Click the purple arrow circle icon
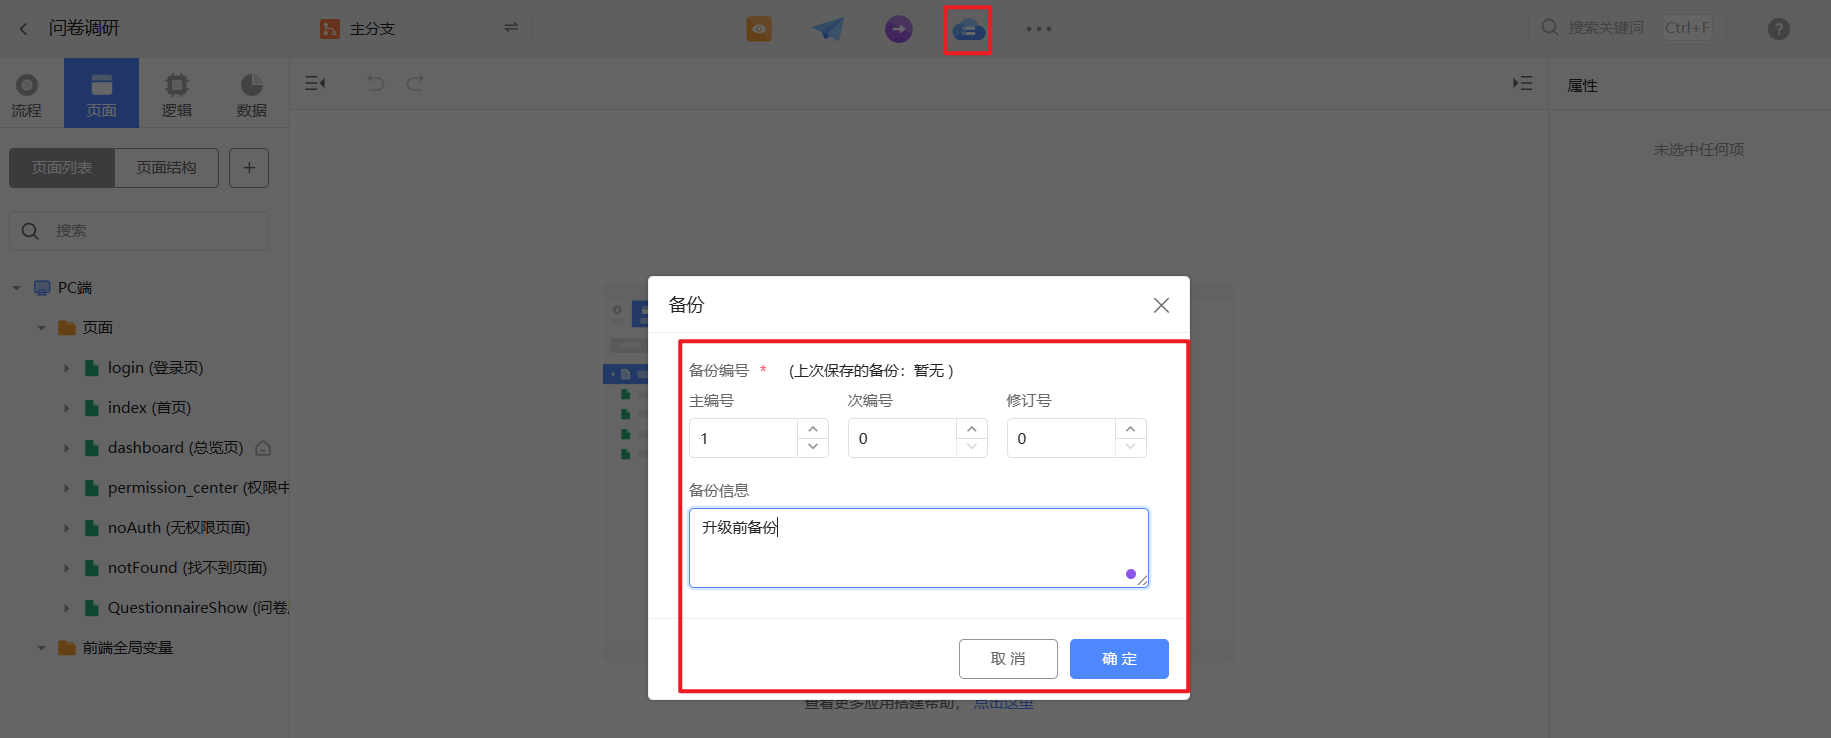 [x=899, y=29]
